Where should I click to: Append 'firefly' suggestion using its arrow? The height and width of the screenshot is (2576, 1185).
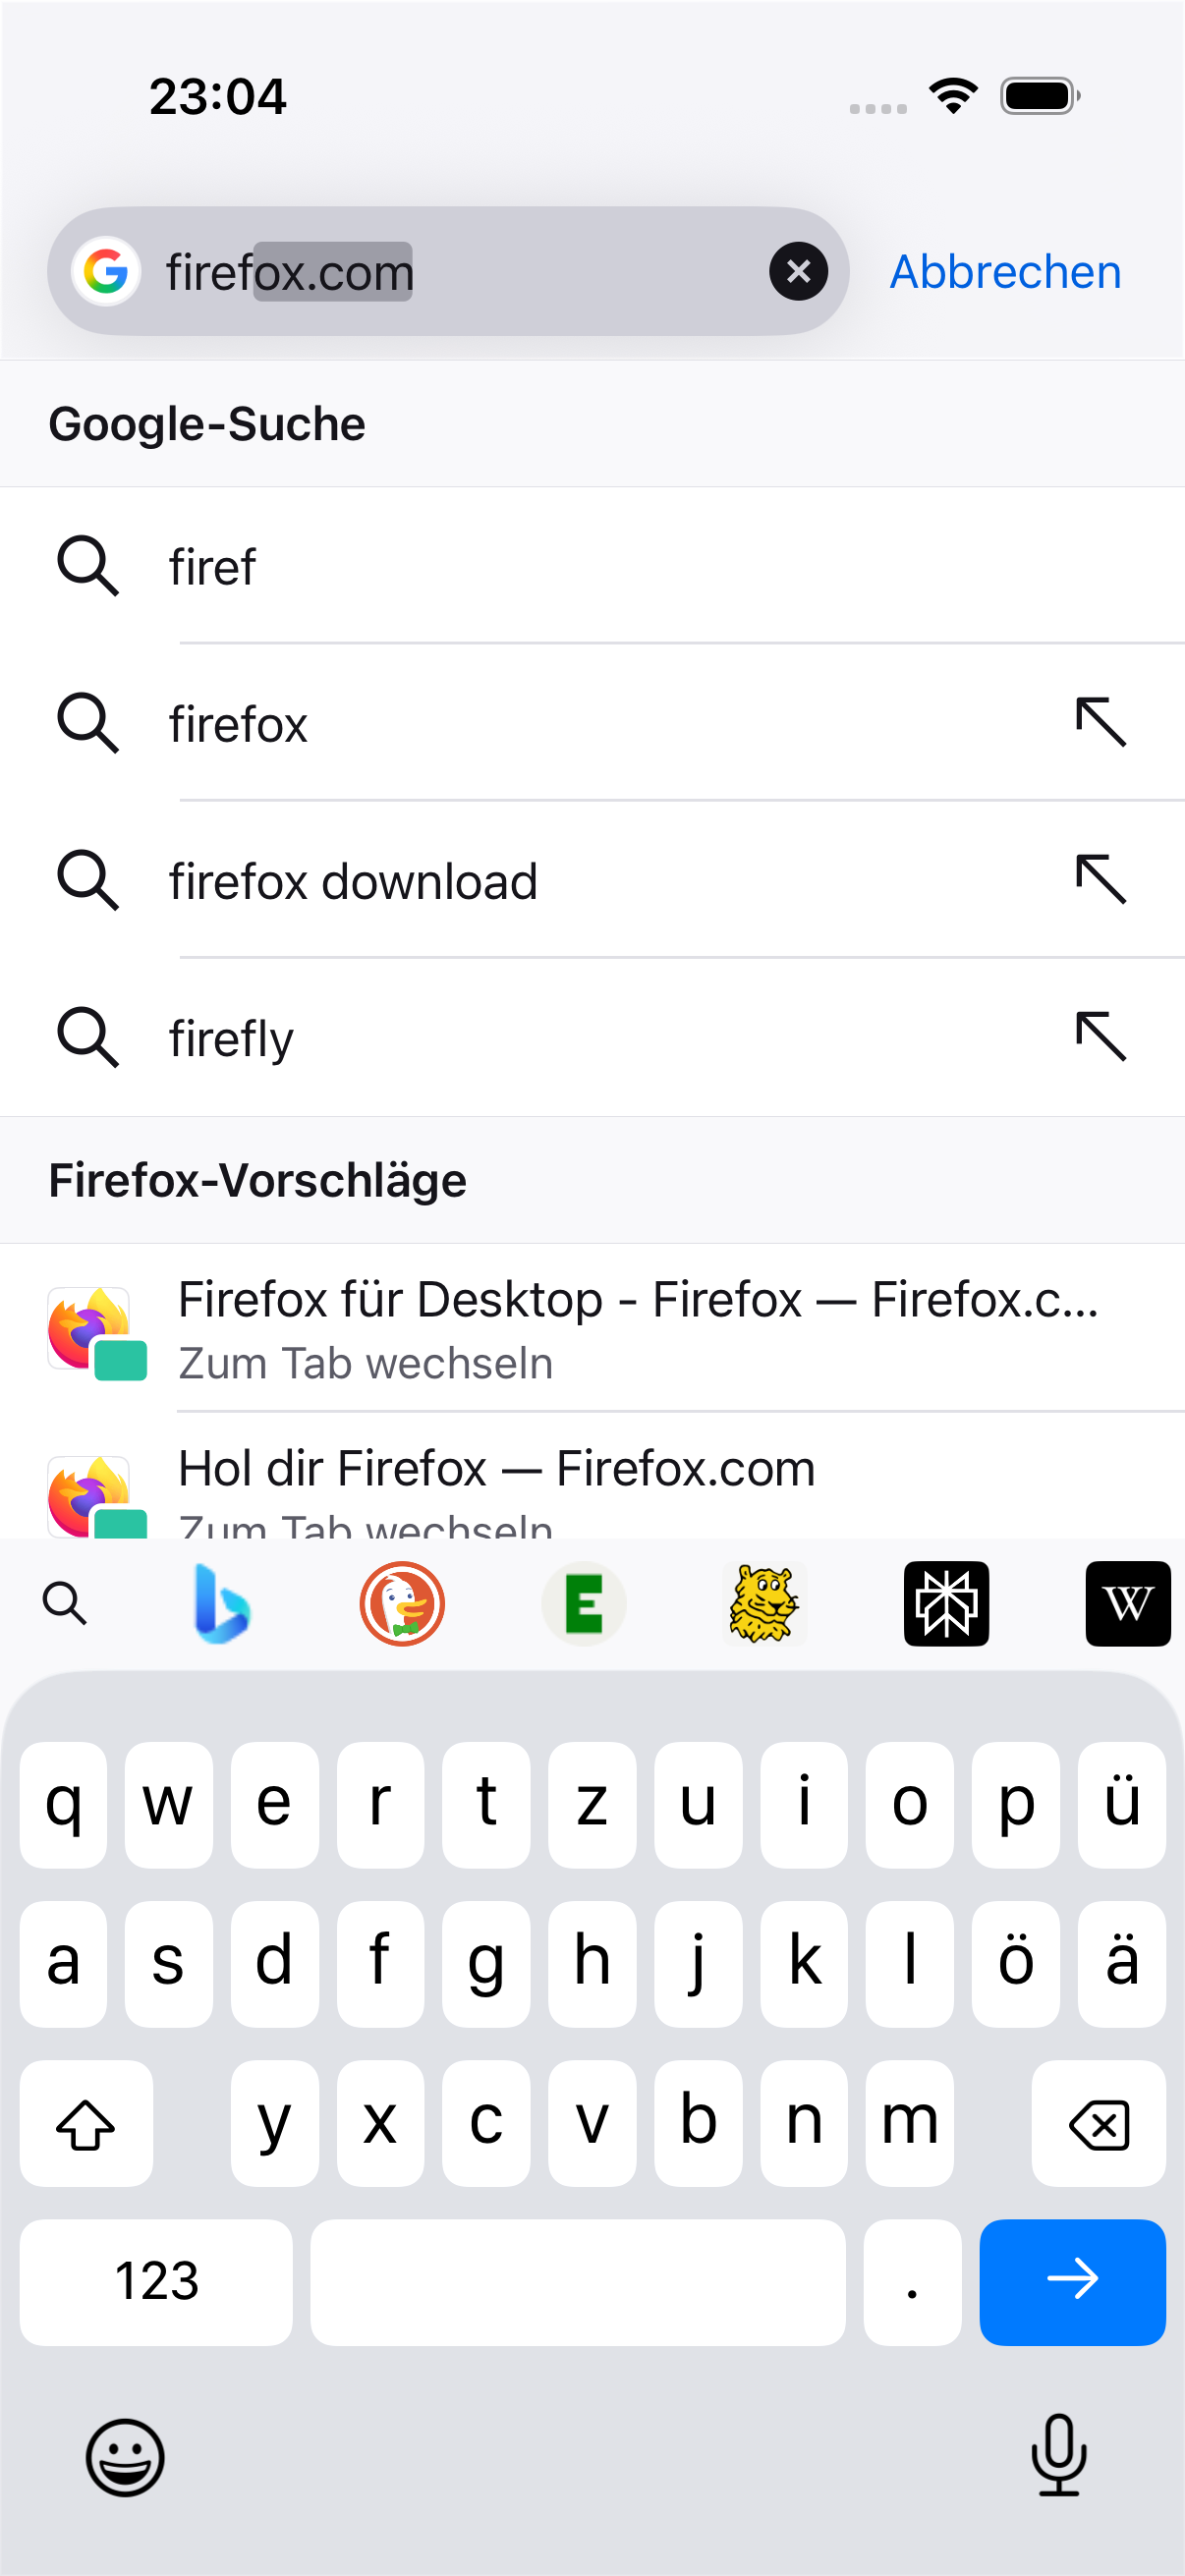pos(1101,1037)
